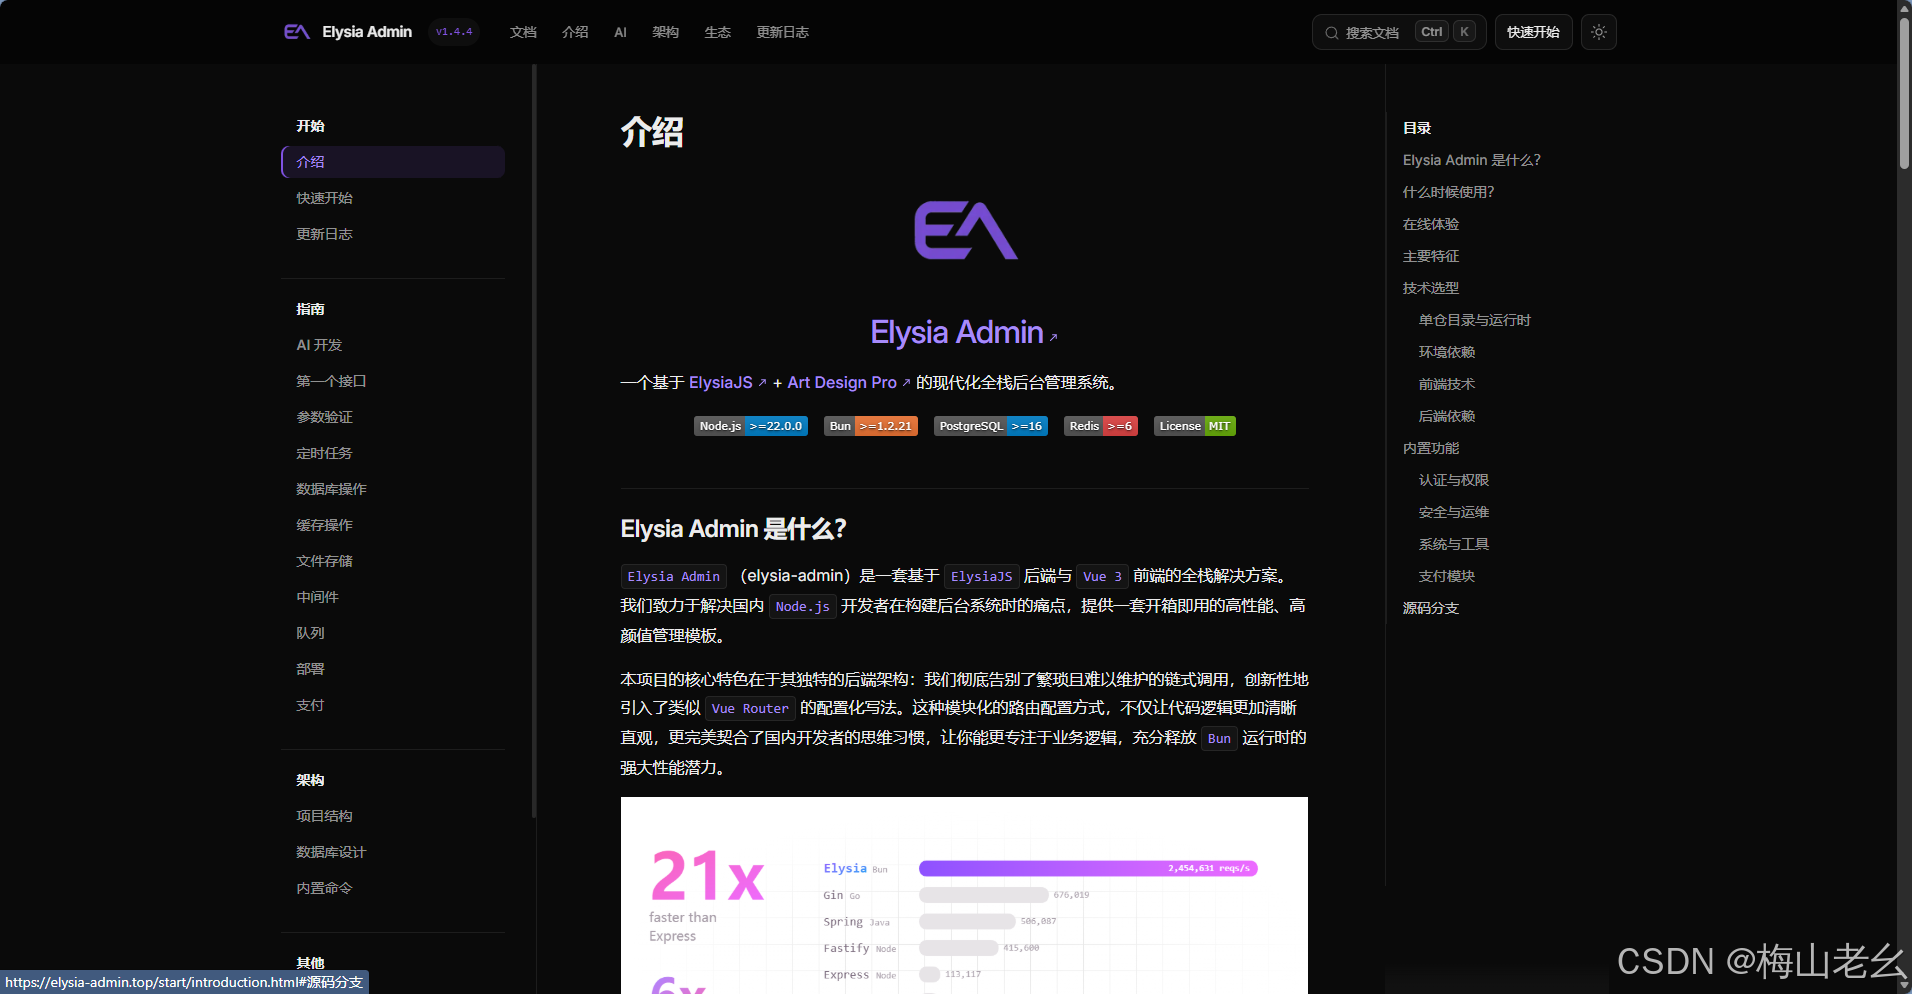The width and height of the screenshot is (1912, 994).
Task: Jump to 后端依赖 in table of contents
Action: [1447, 416]
